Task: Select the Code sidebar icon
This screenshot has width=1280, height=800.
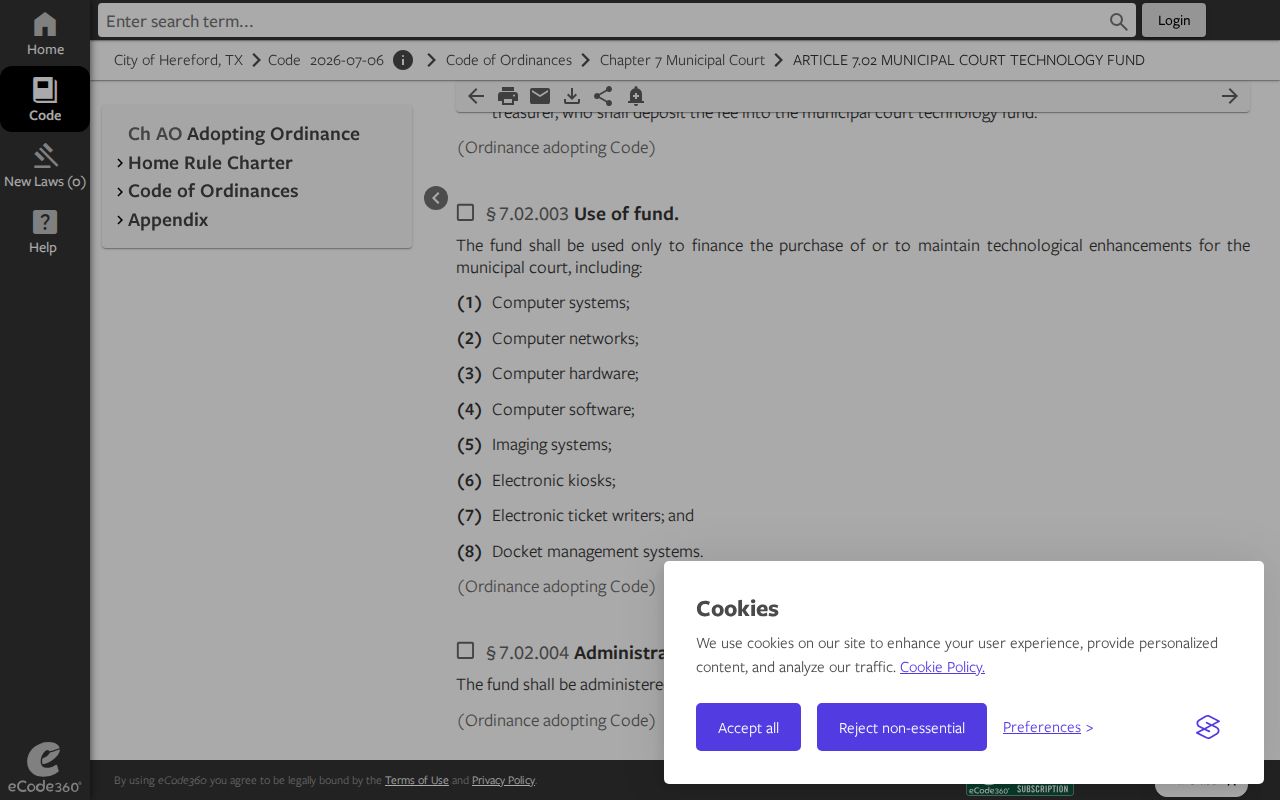Action: pyautogui.click(x=45, y=99)
